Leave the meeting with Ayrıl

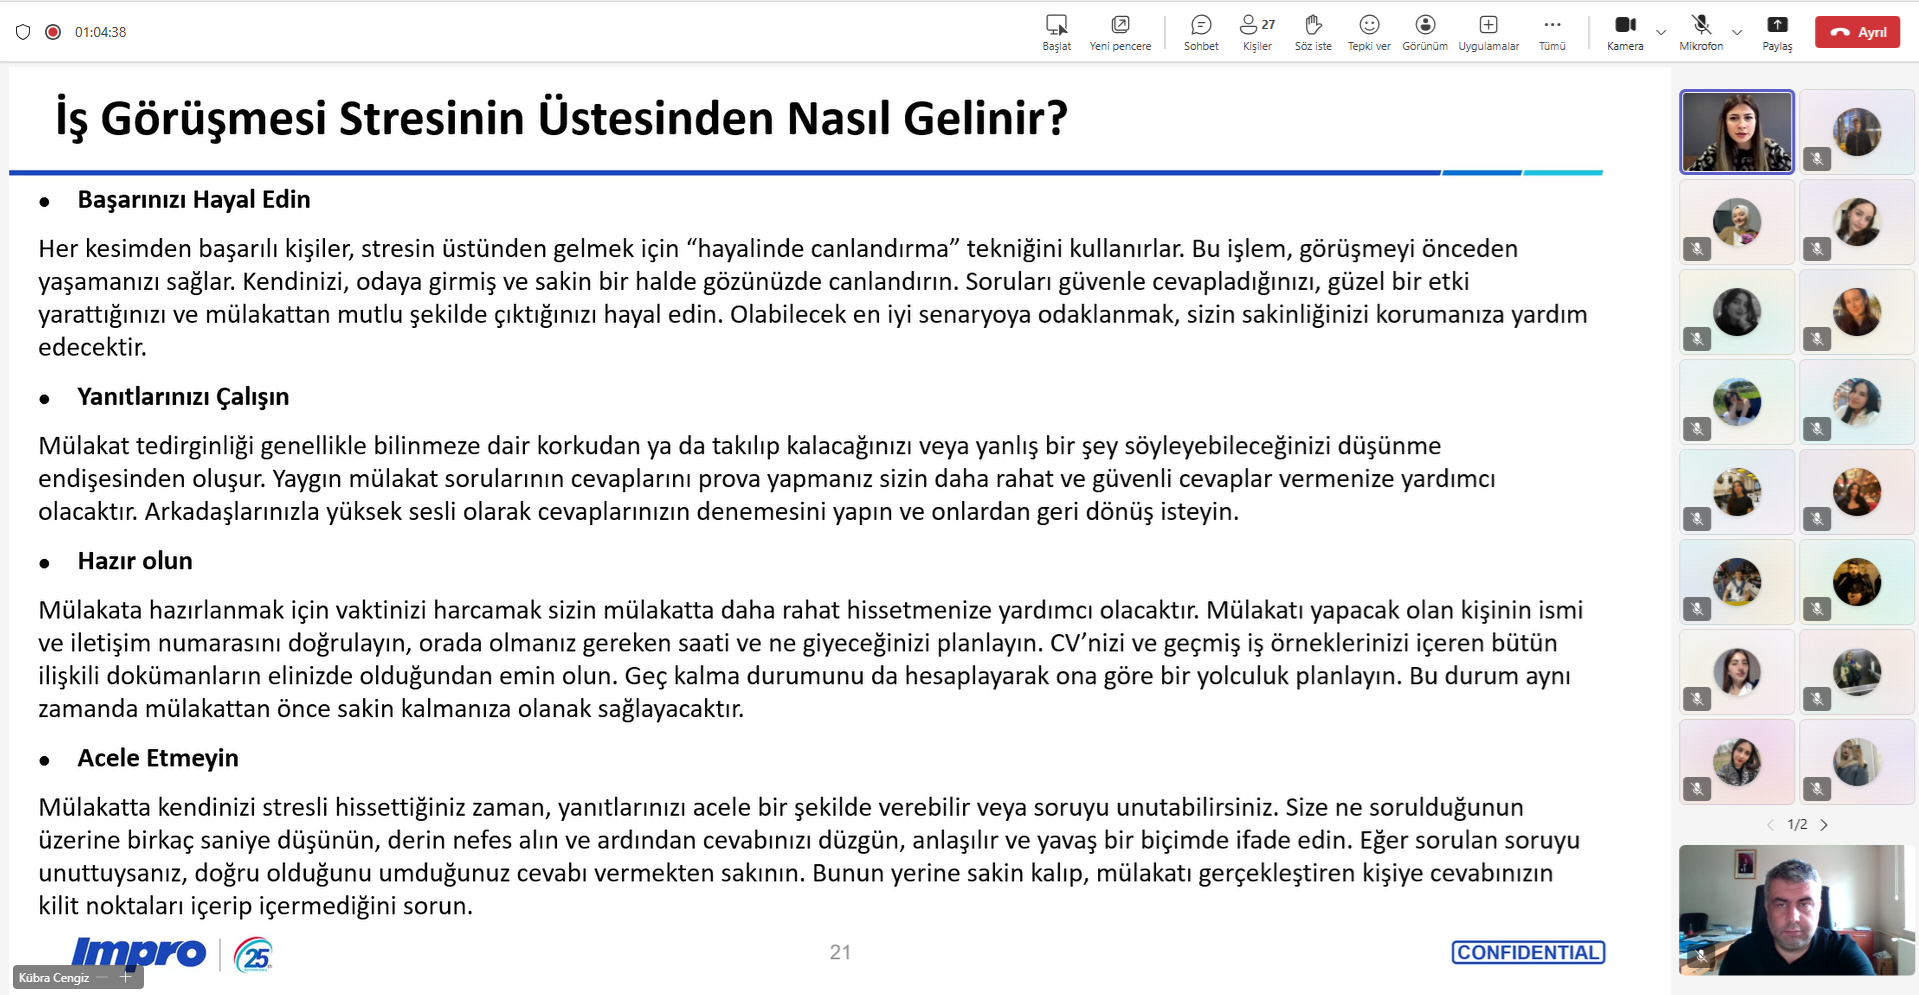coord(1858,32)
